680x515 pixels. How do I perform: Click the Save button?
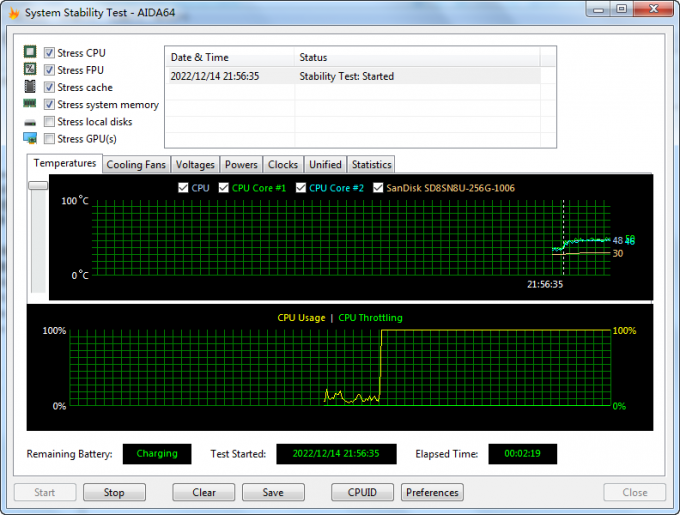(273, 492)
